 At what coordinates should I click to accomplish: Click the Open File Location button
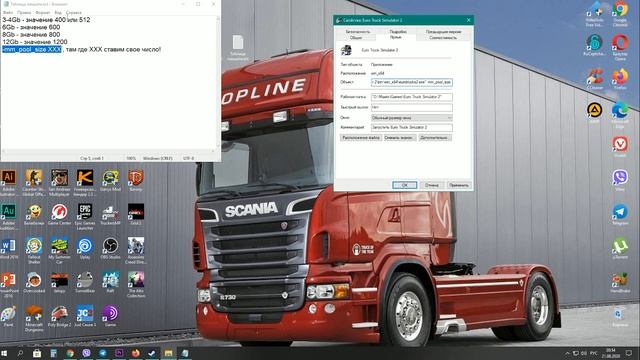pyautogui.click(x=361, y=138)
